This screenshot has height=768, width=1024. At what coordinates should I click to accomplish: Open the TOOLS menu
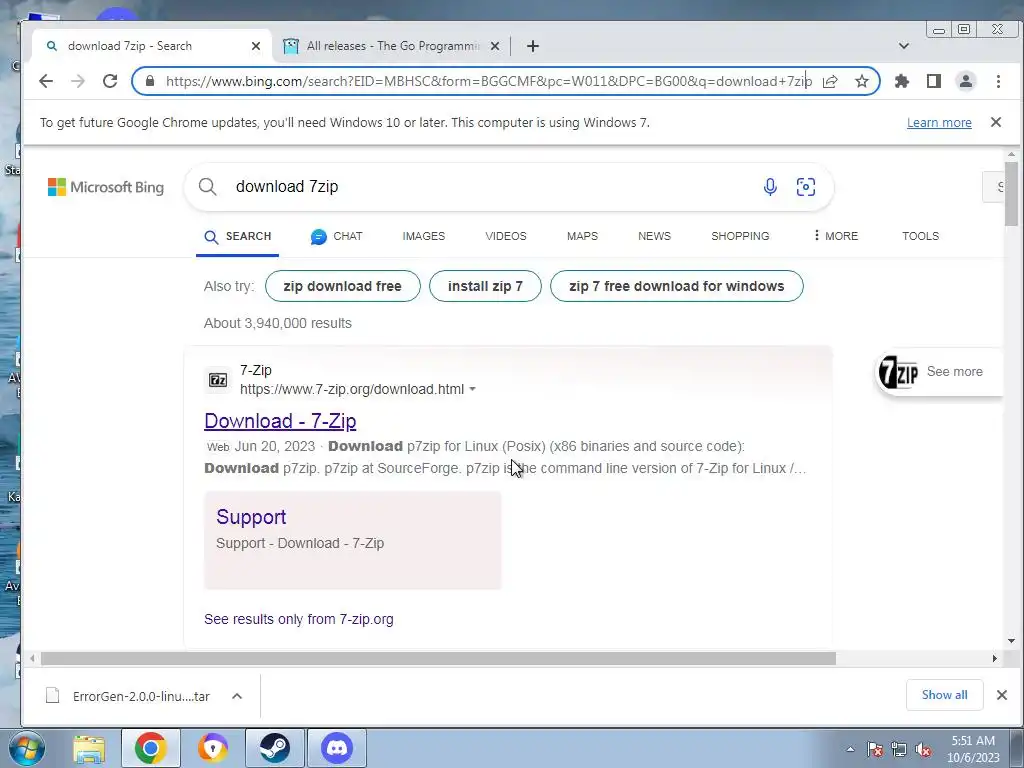coord(921,236)
